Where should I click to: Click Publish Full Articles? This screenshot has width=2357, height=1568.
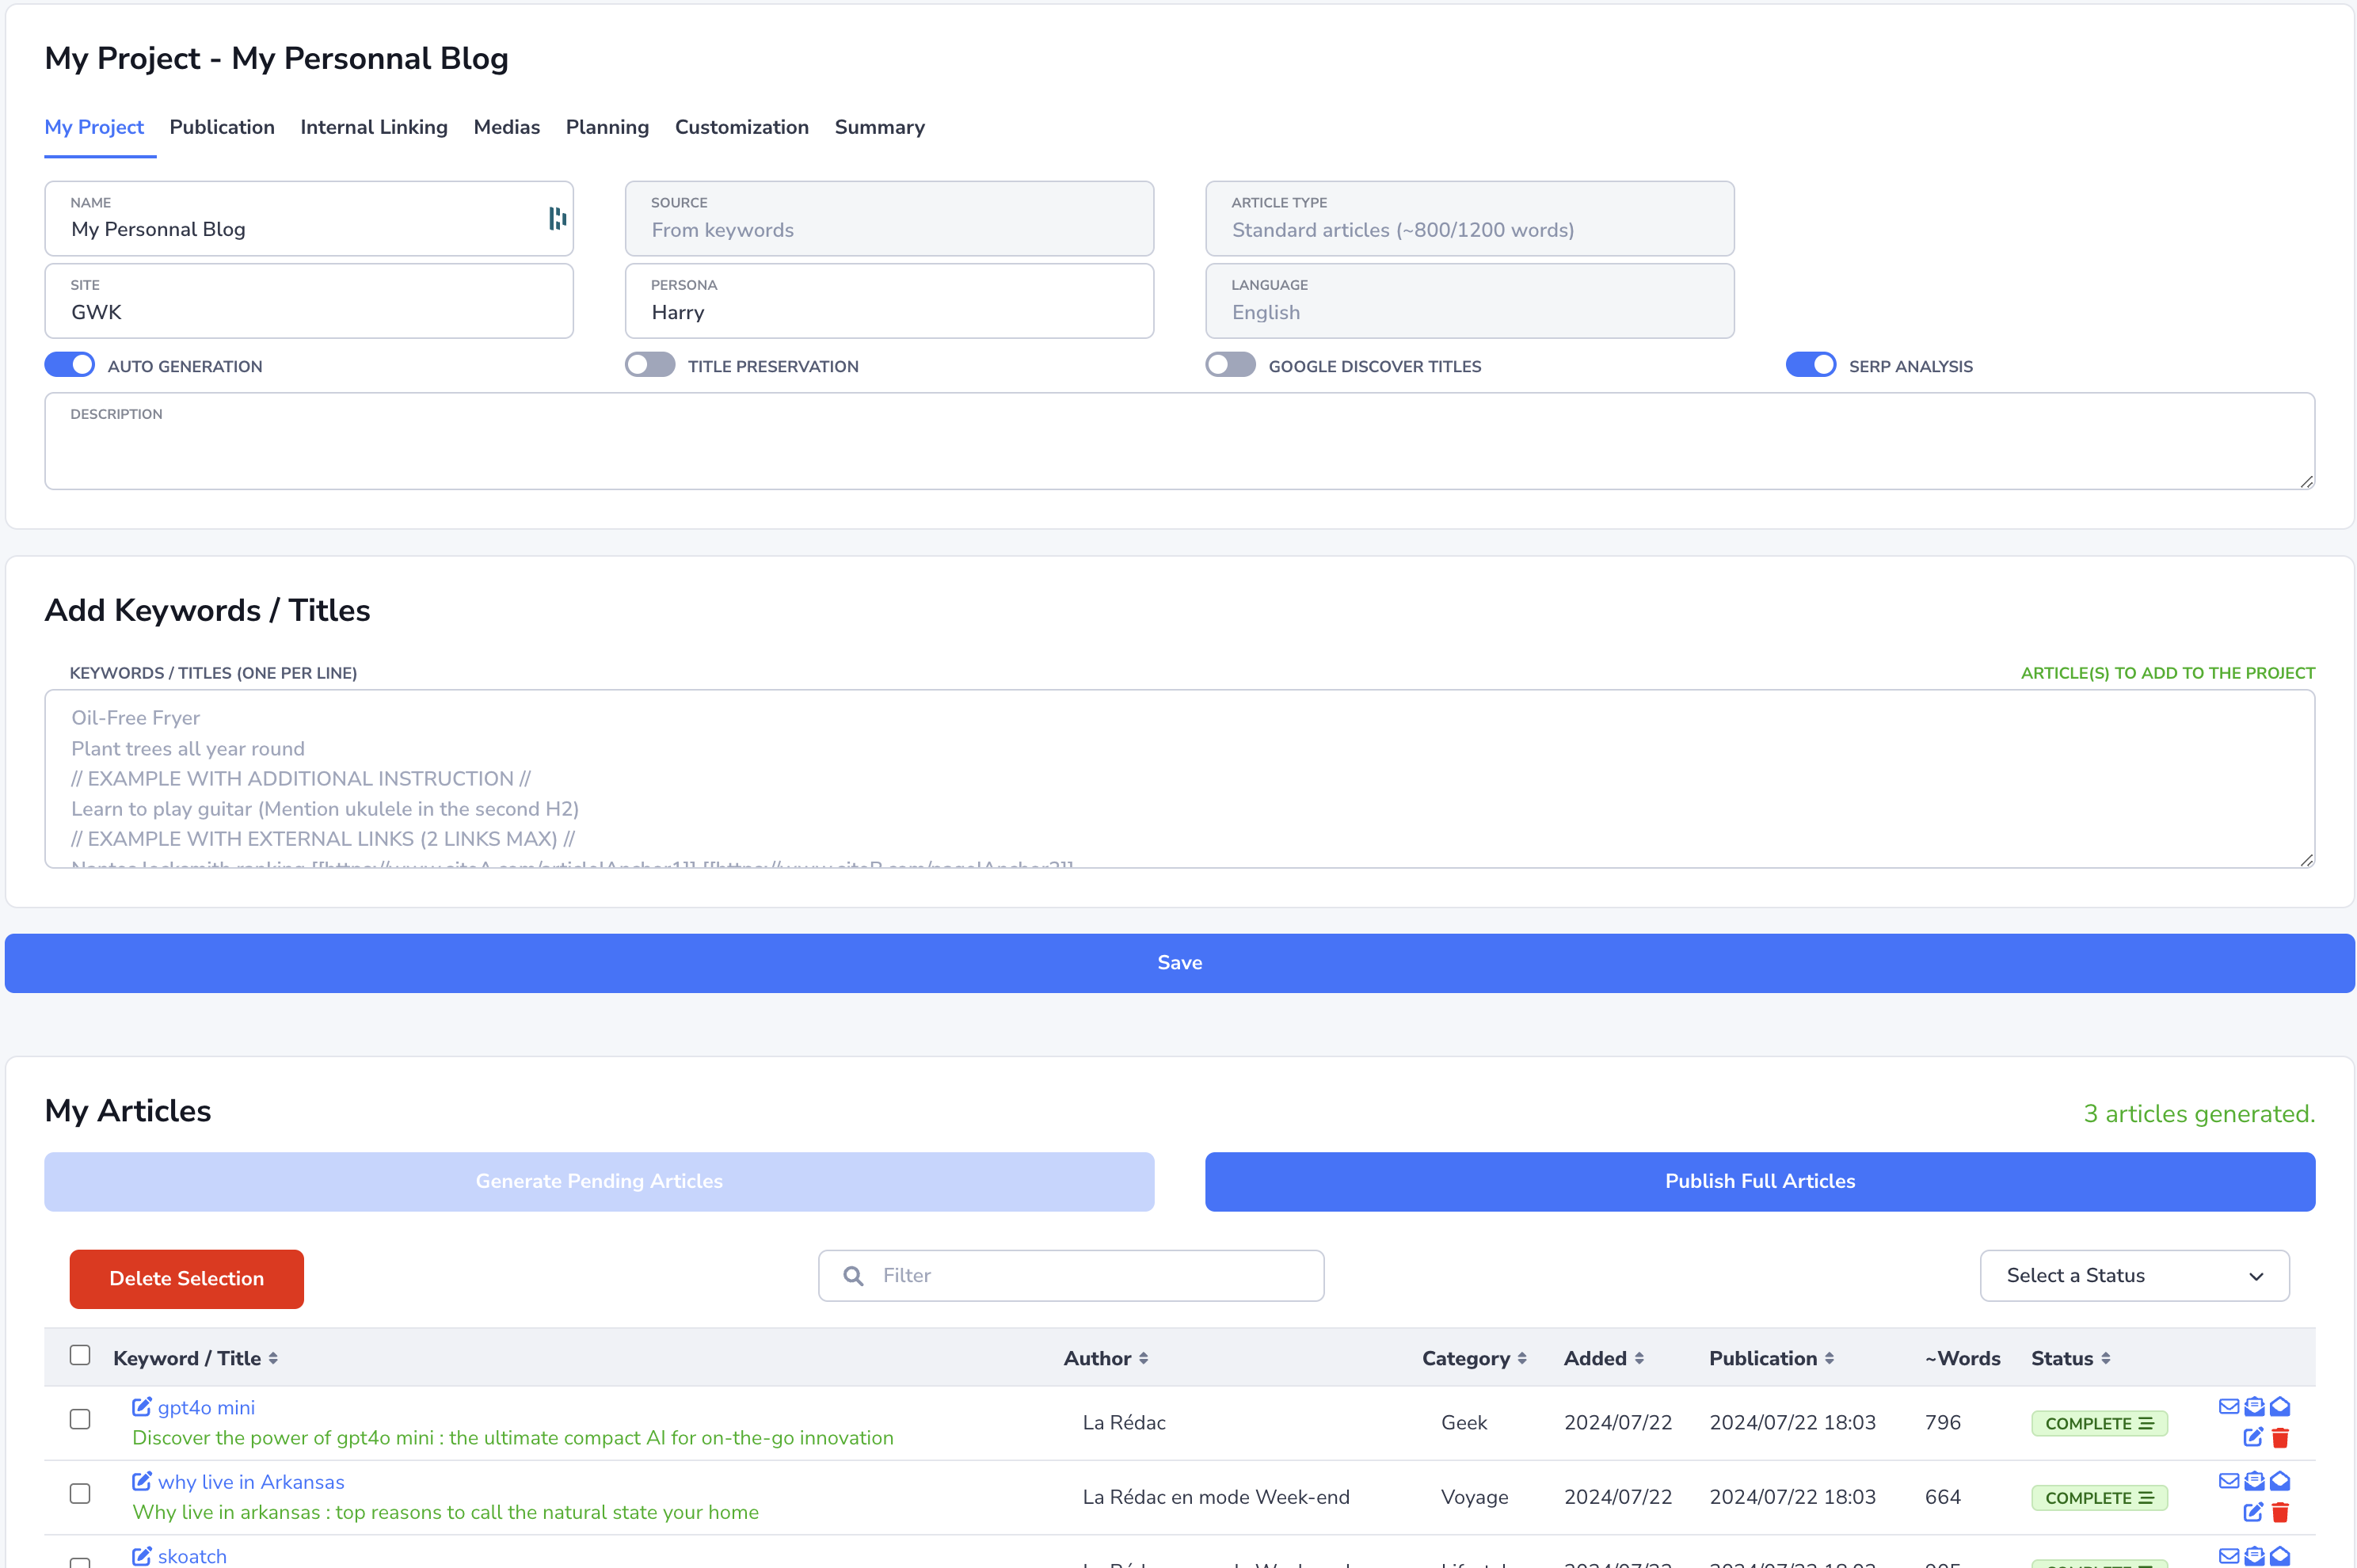(x=1760, y=1181)
